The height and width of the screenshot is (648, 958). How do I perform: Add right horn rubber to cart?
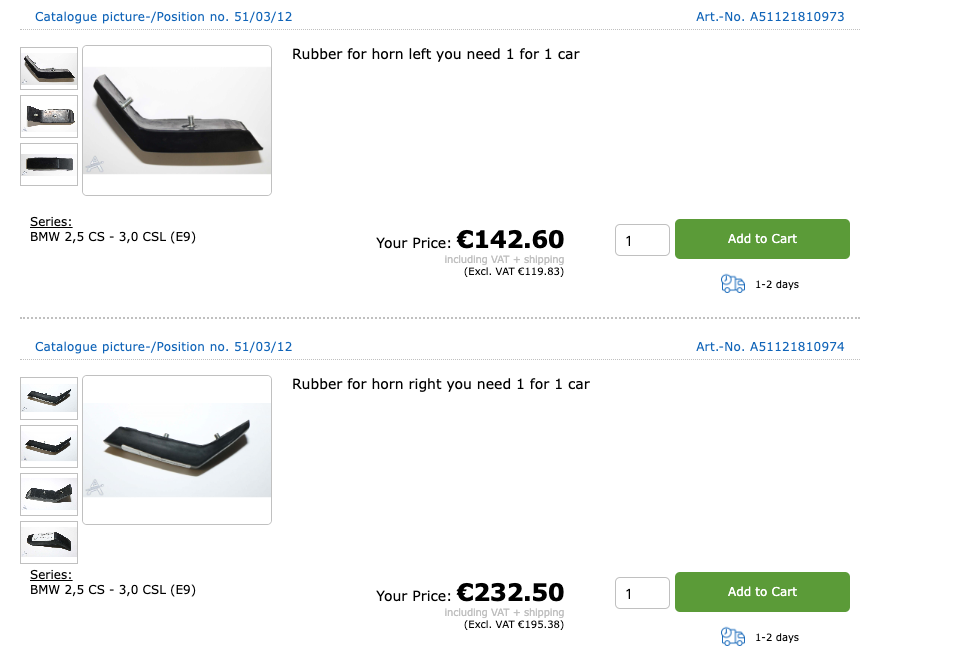(762, 592)
